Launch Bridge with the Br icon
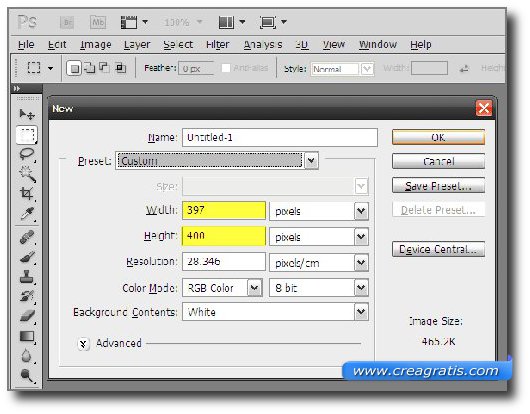The width and height of the screenshot is (530, 414). click(67, 22)
